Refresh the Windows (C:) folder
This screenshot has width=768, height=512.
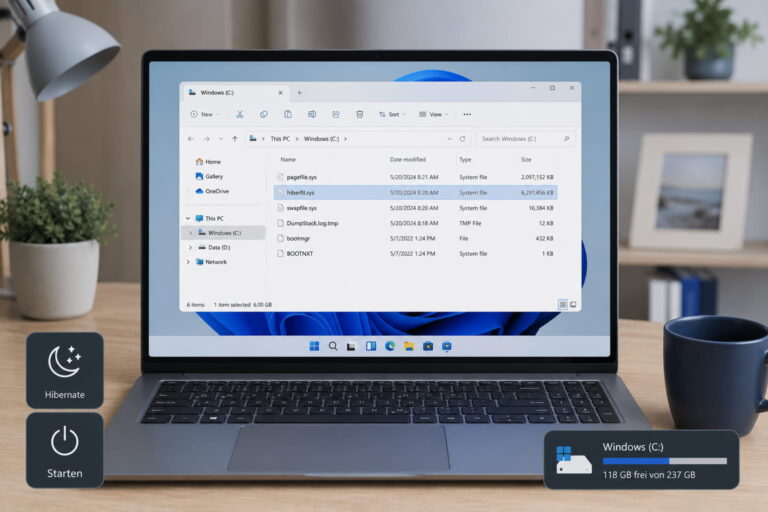(462, 139)
